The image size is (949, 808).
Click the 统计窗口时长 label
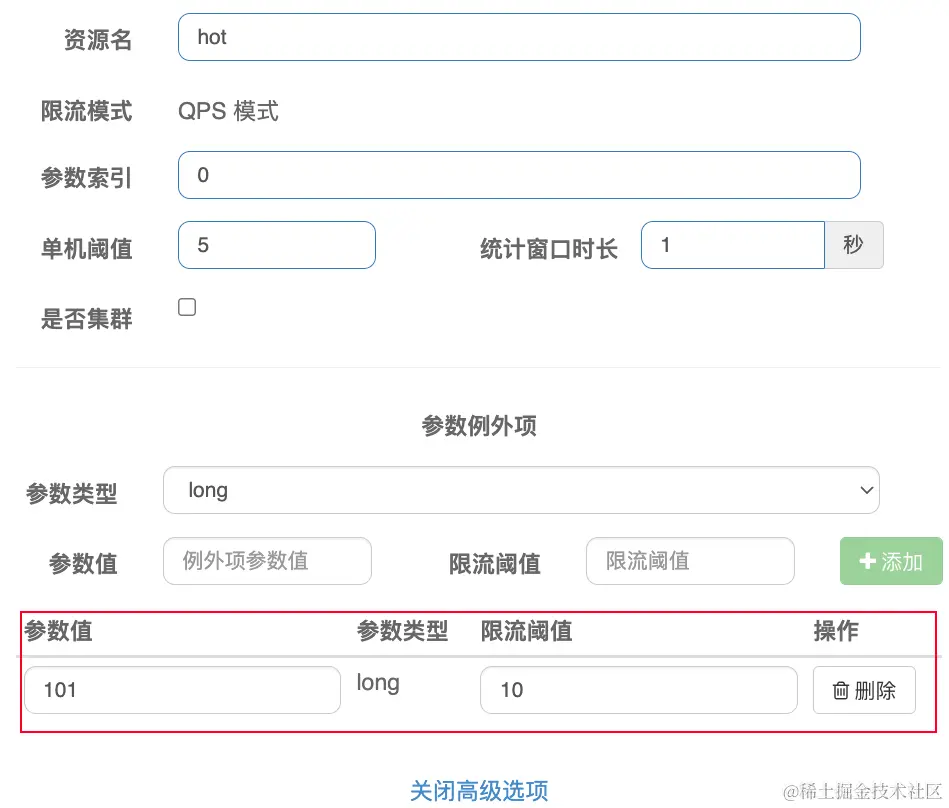(x=549, y=249)
